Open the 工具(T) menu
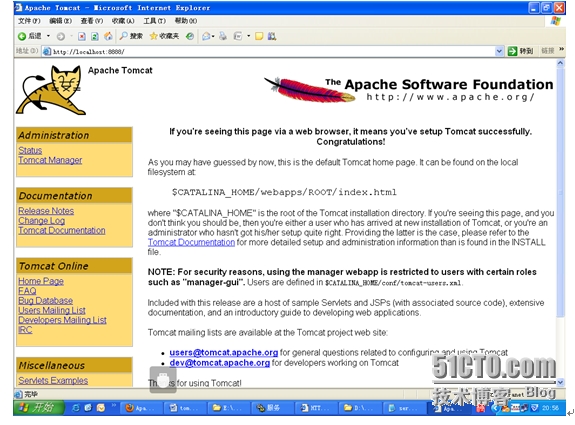 [154, 21]
